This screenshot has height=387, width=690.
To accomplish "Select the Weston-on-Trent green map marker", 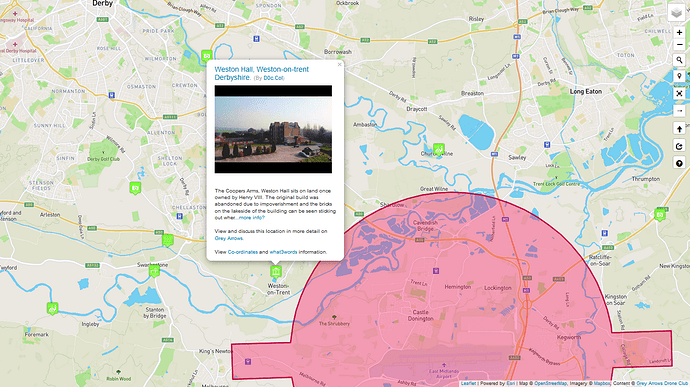I will (x=276, y=271).
